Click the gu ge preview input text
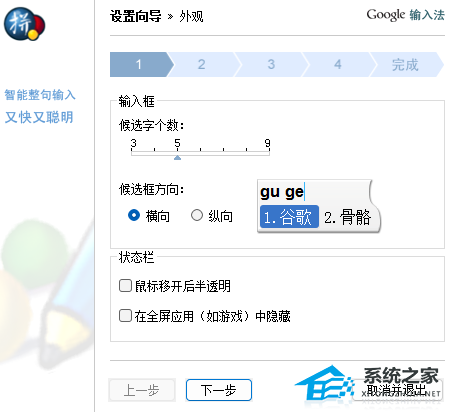The image size is (456, 412). 282,192
